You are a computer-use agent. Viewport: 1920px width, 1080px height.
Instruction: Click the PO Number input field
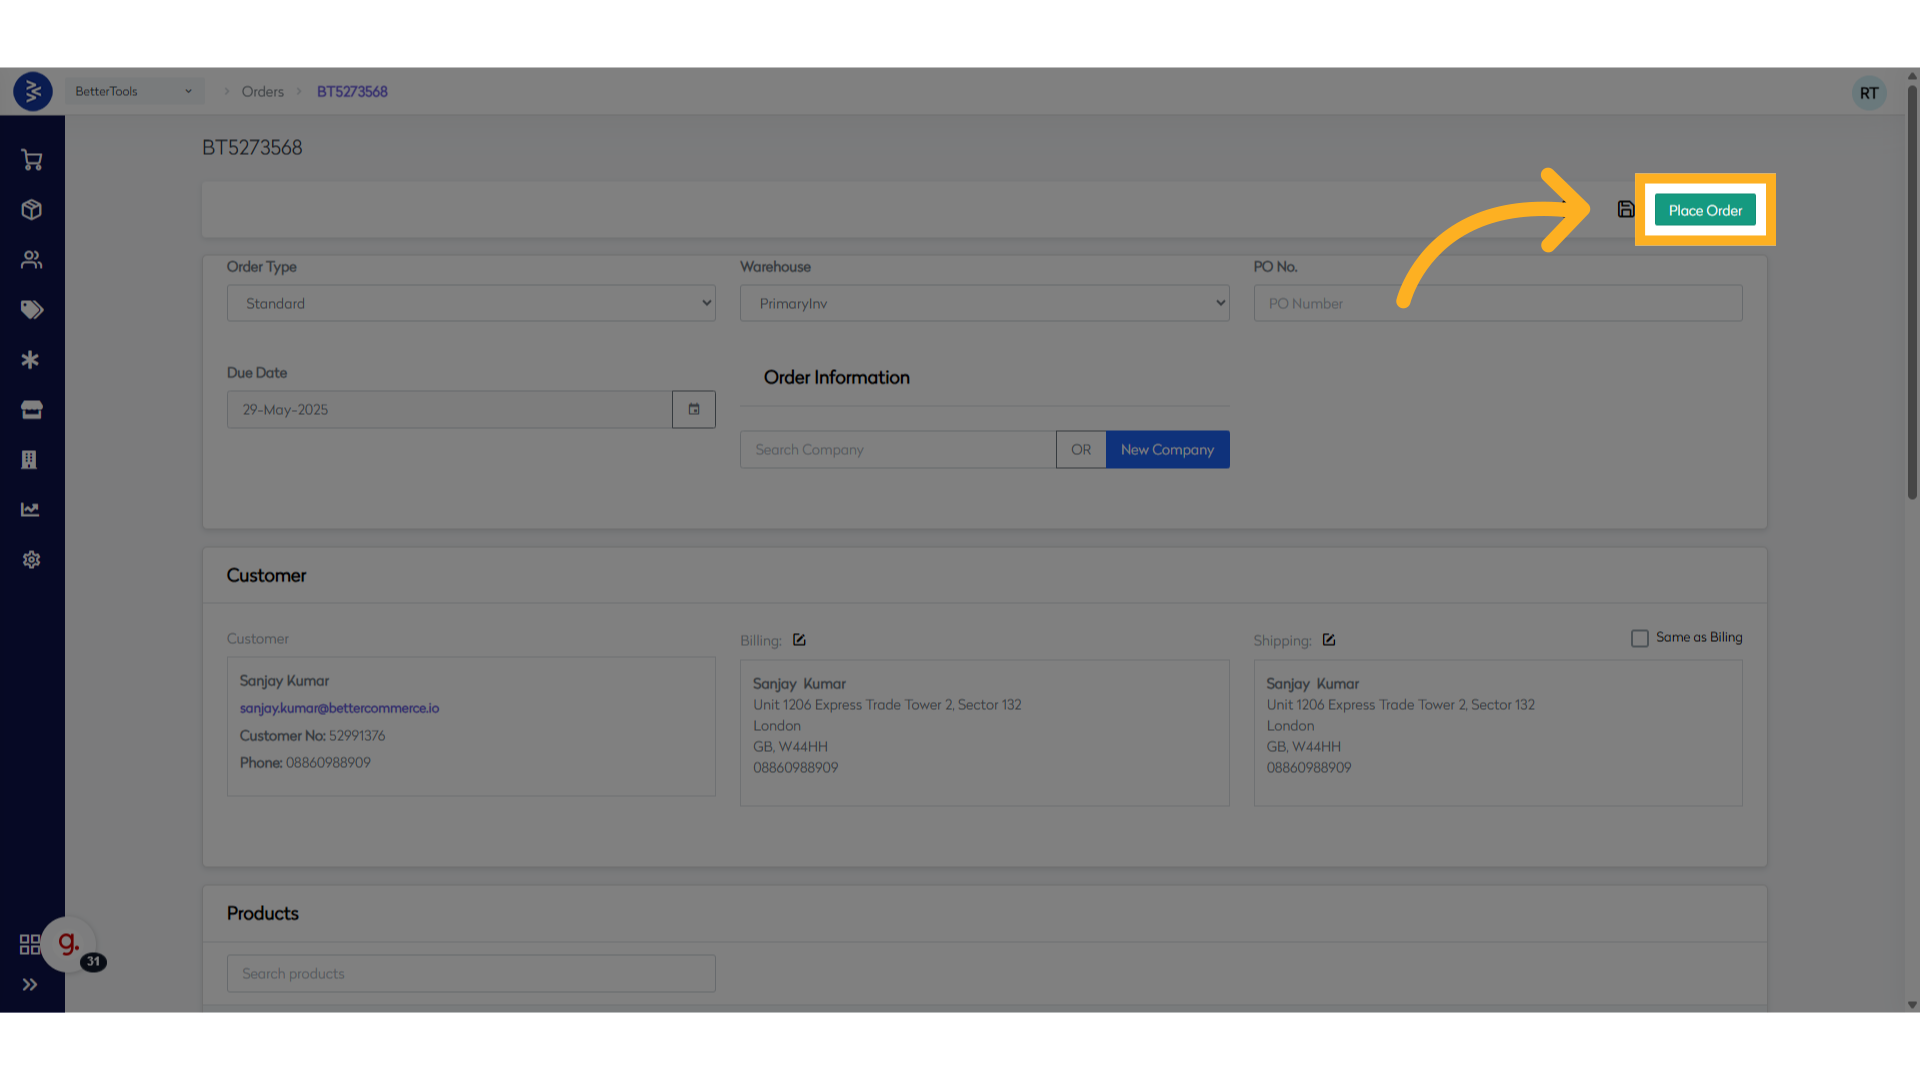click(x=1497, y=303)
